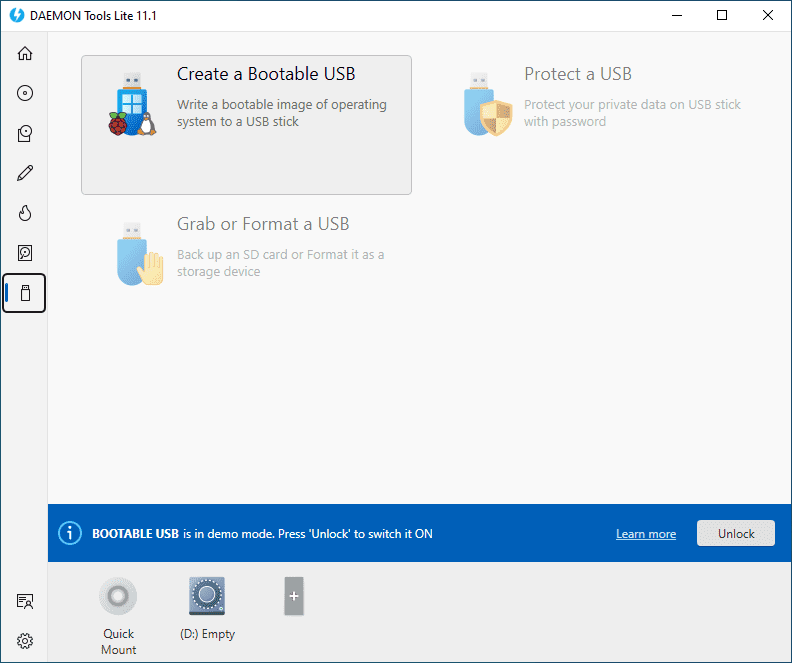Select the (D:) Empty virtual drive
Image resolution: width=792 pixels, height=663 pixels.
pyautogui.click(x=207, y=596)
